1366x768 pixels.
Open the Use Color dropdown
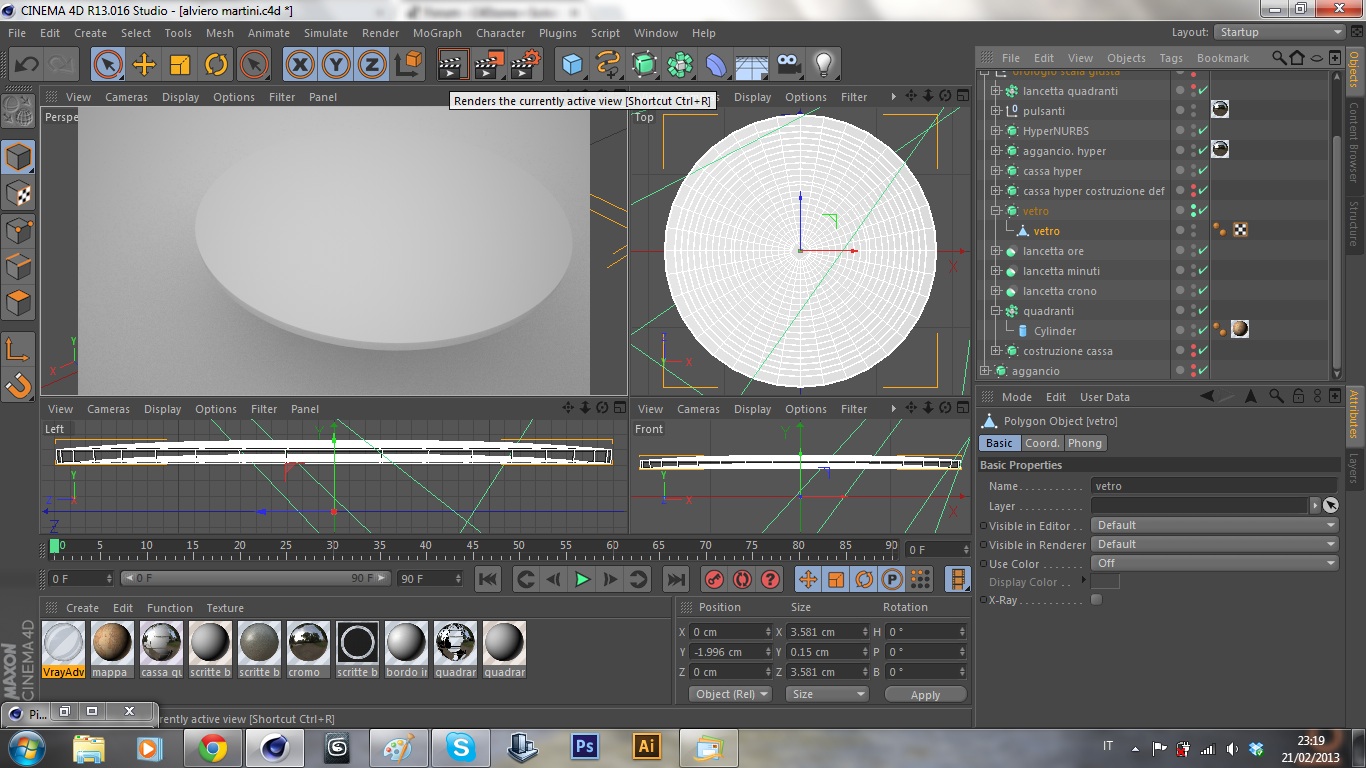[1214, 563]
